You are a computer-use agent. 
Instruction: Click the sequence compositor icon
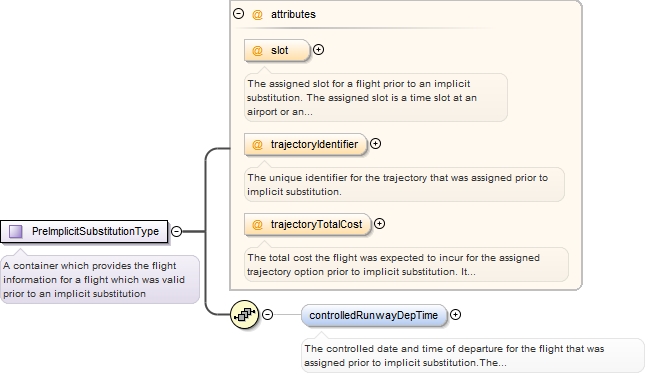pos(244,314)
